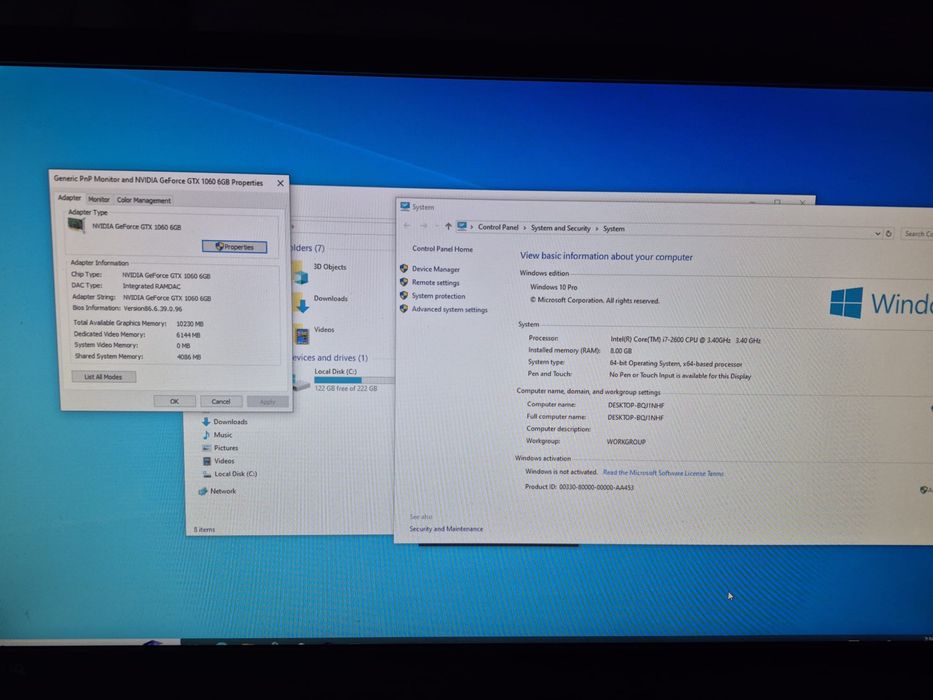This screenshot has height=700, width=933.
Task: Click '10230 MB' total graphics memory value
Action: point(190,324)
